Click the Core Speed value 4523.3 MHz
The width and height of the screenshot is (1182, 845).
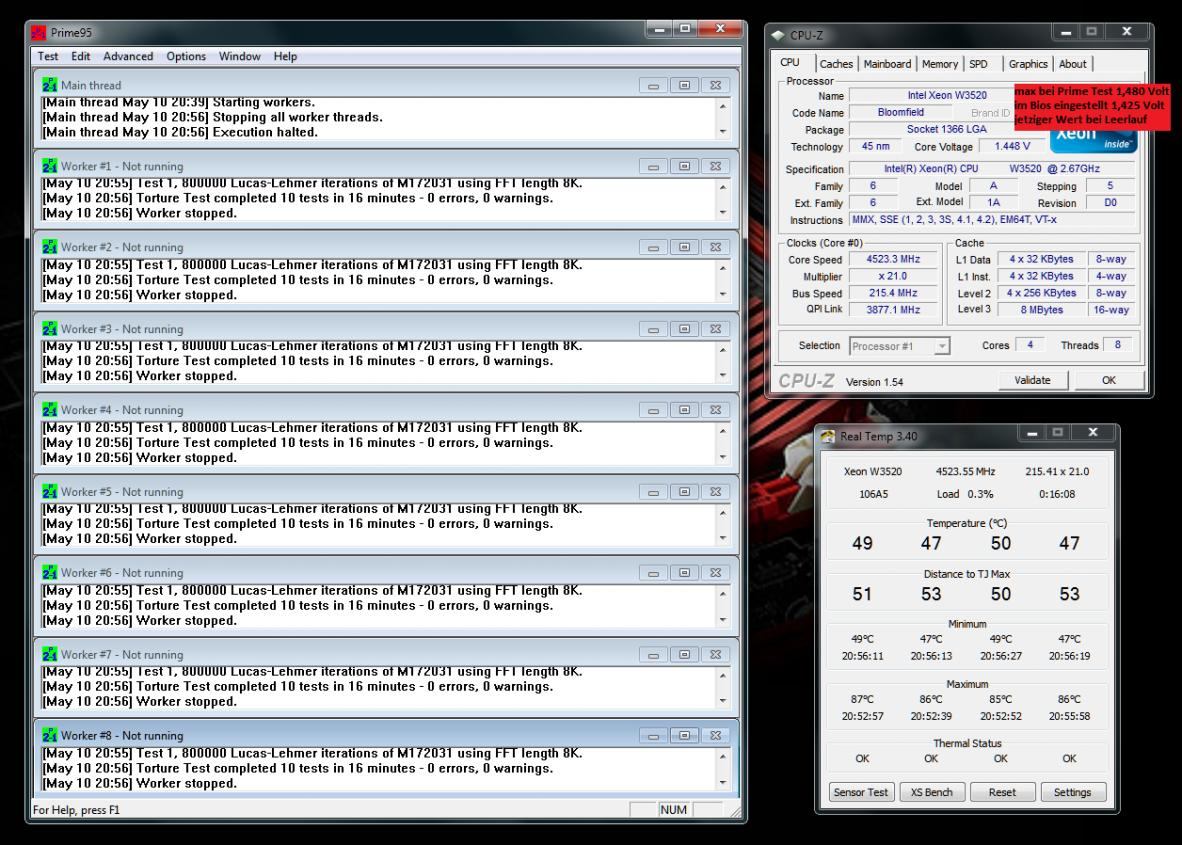click(893, 259)
